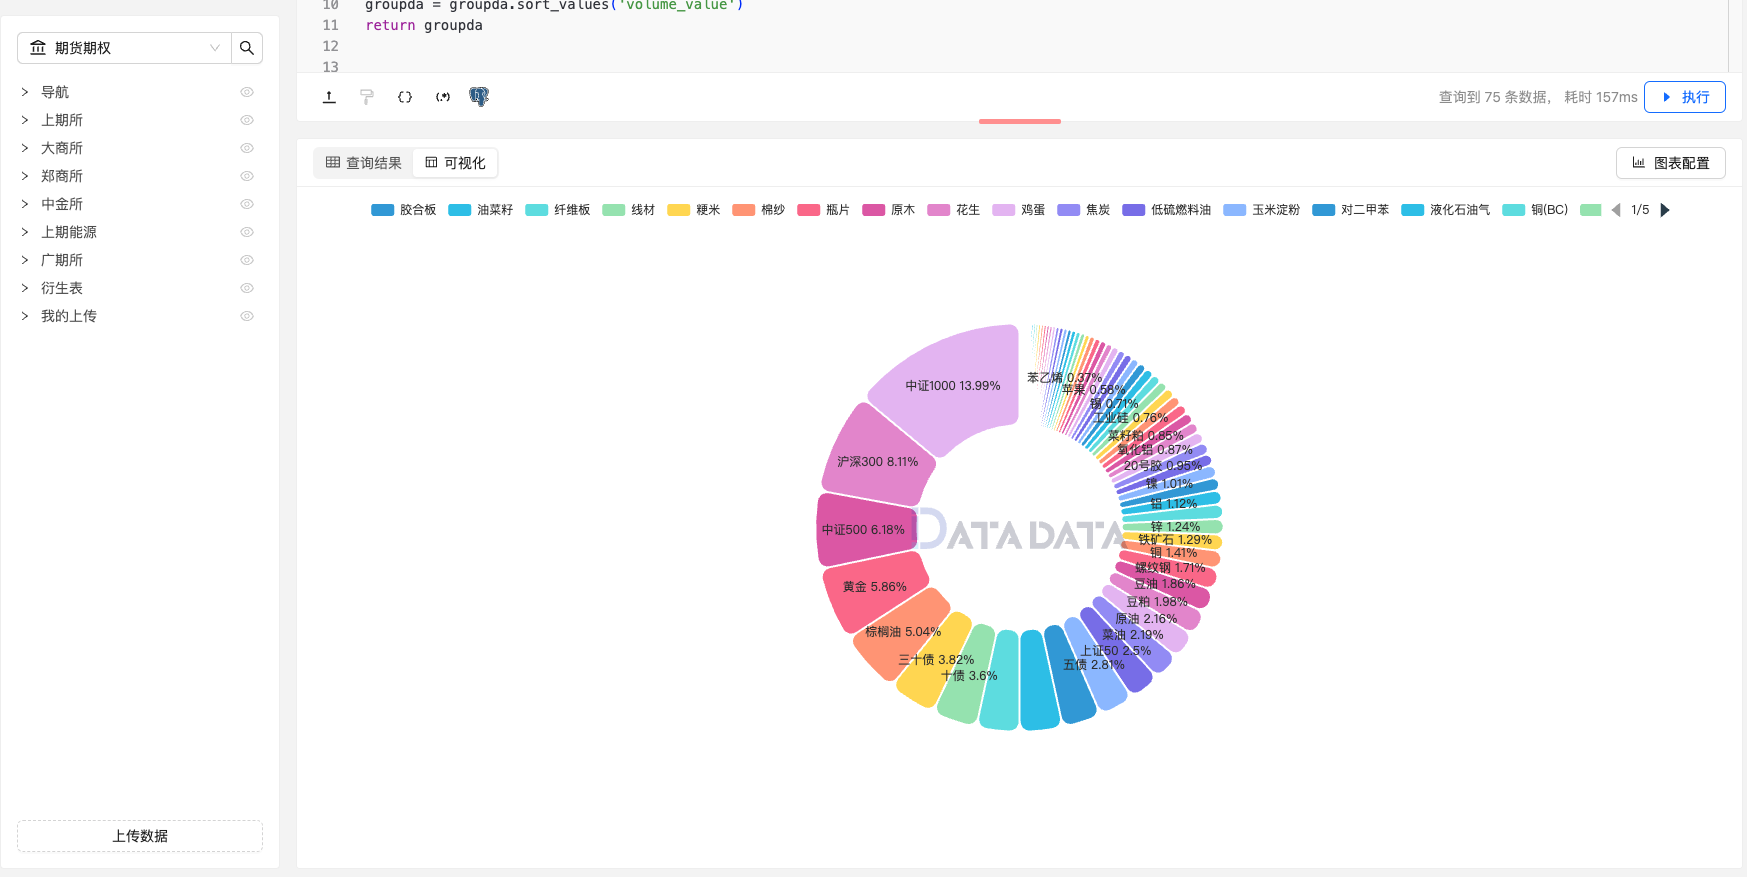
Task: Click the red panel resize handle bar
Action: [x=1020, y=121]
